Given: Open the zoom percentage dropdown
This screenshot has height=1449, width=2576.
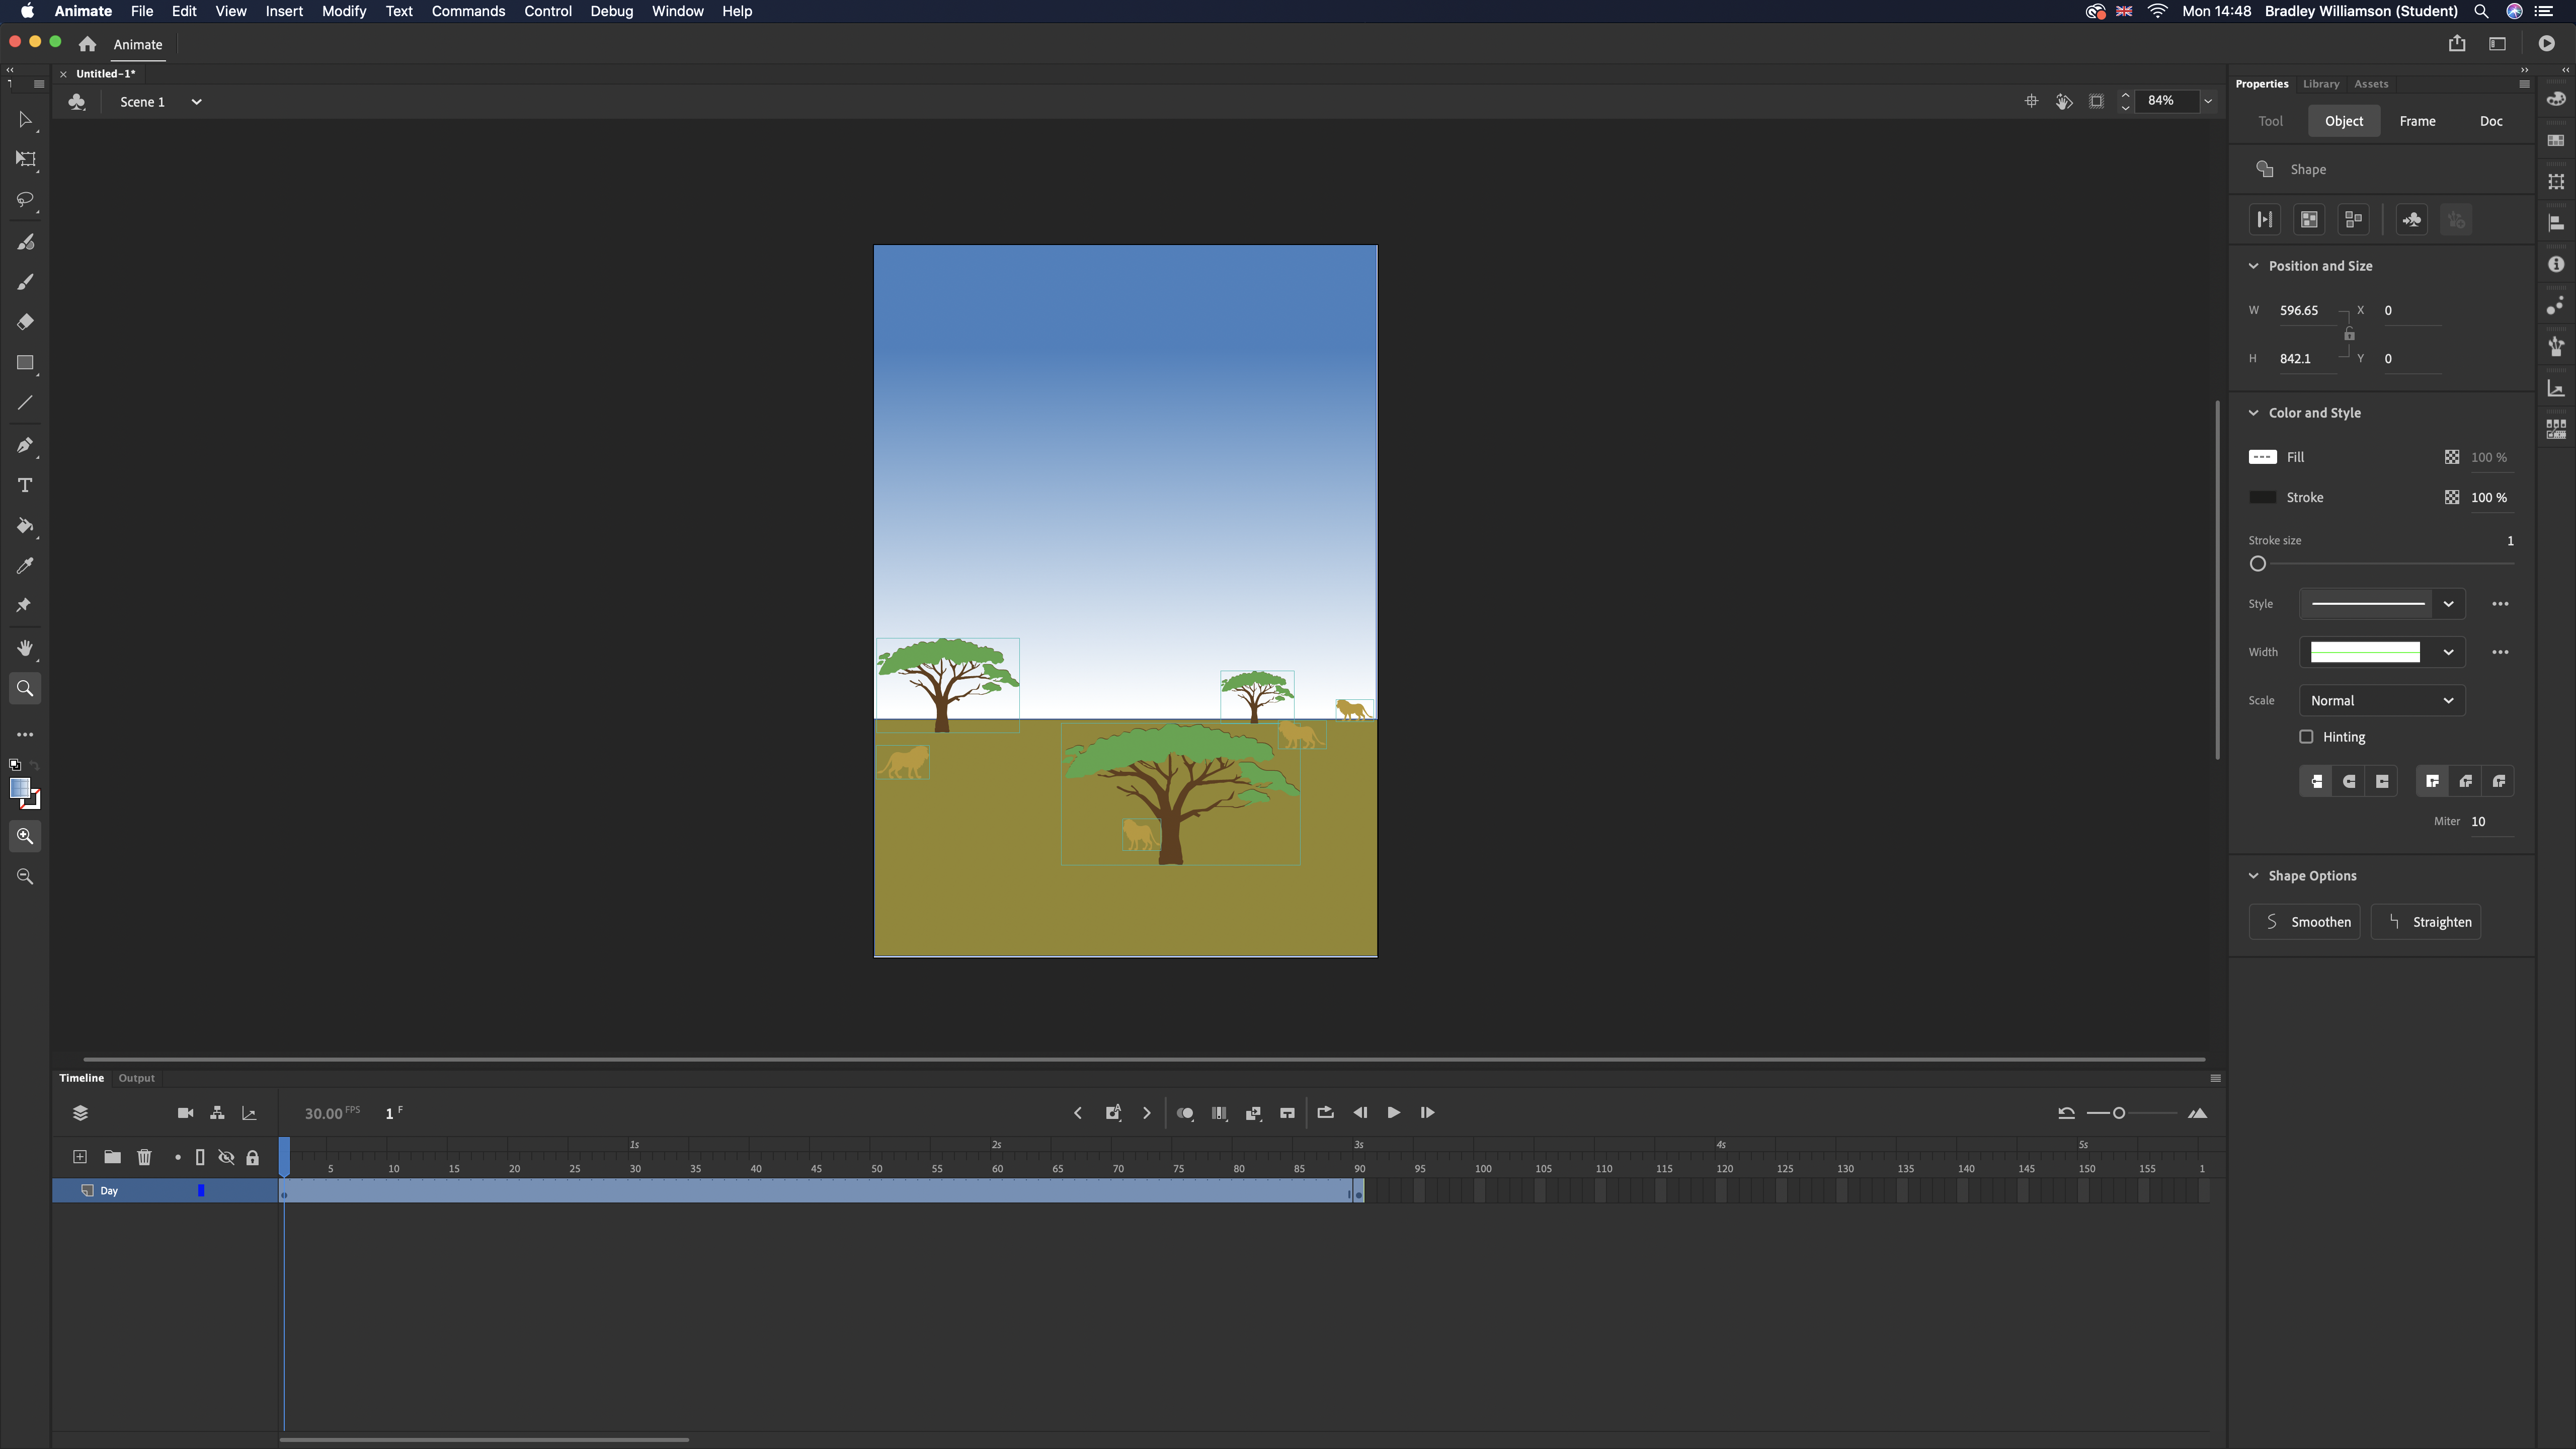Looking at the screenshot, I should [x=2207, y=101].
